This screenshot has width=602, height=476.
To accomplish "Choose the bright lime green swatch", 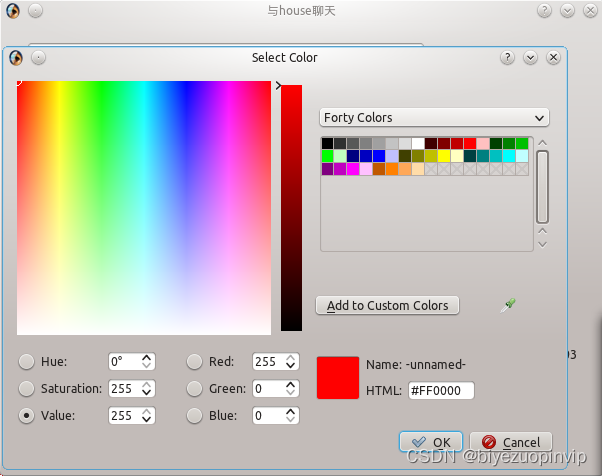I will (327, 156).
